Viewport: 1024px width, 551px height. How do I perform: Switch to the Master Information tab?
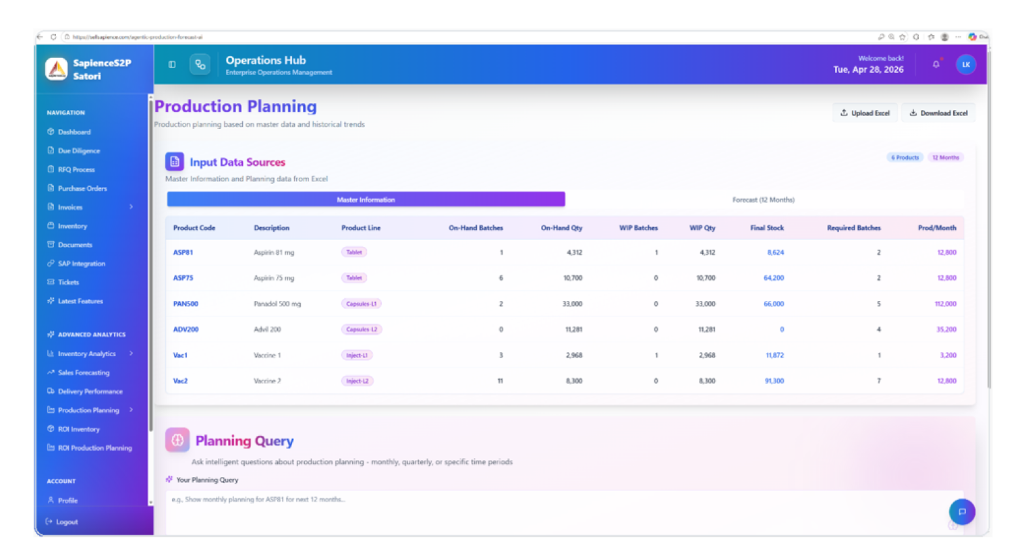(x=366, y=200)
